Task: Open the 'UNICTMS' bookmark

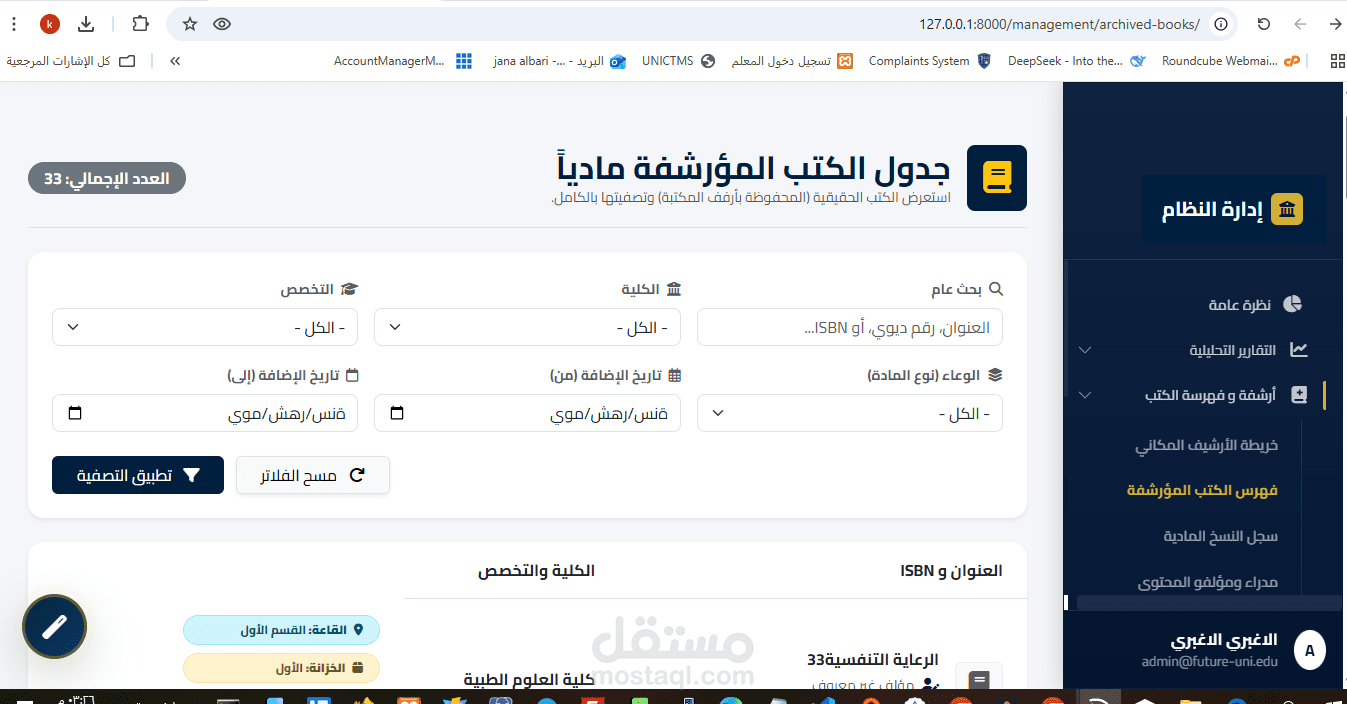Action: [678, 61]
